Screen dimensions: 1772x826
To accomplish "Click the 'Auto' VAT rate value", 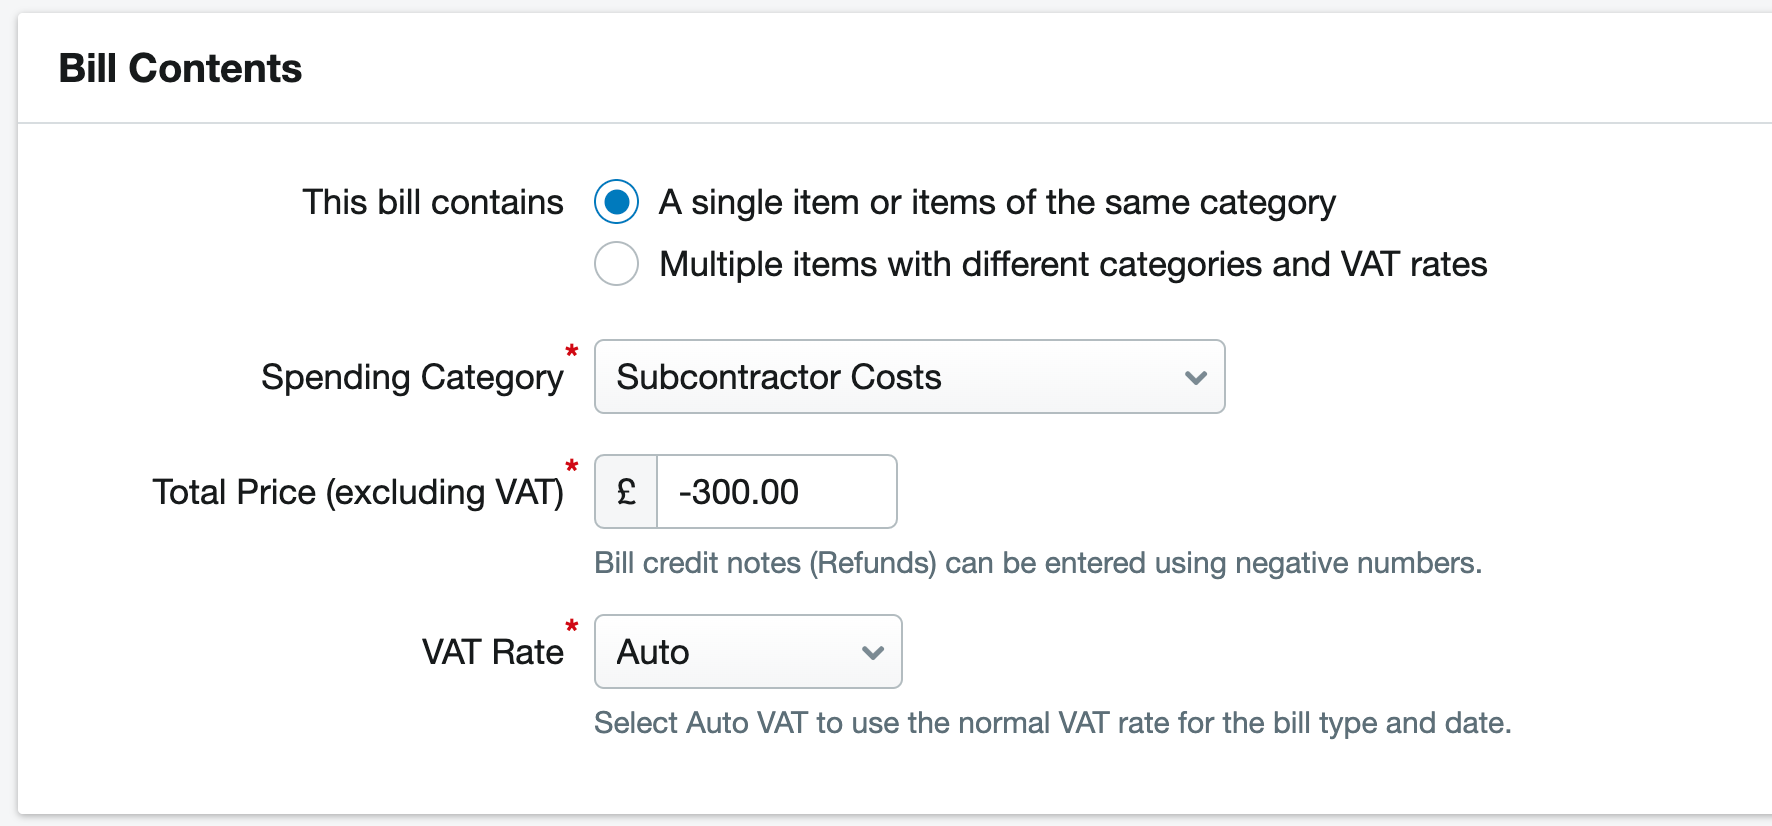I will tap(651, 651).
